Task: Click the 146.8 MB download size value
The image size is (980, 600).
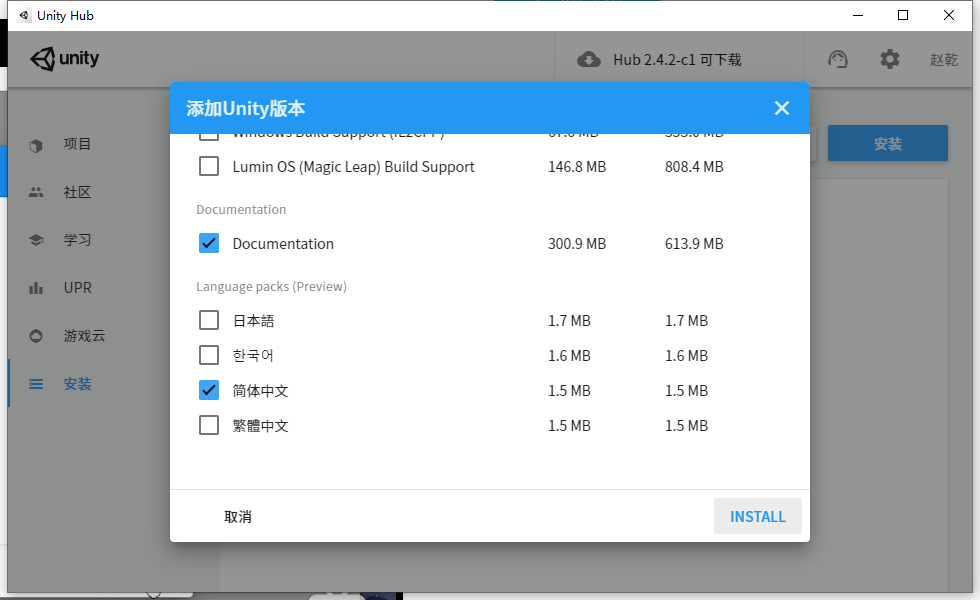Action: click(x=577, y=167)
